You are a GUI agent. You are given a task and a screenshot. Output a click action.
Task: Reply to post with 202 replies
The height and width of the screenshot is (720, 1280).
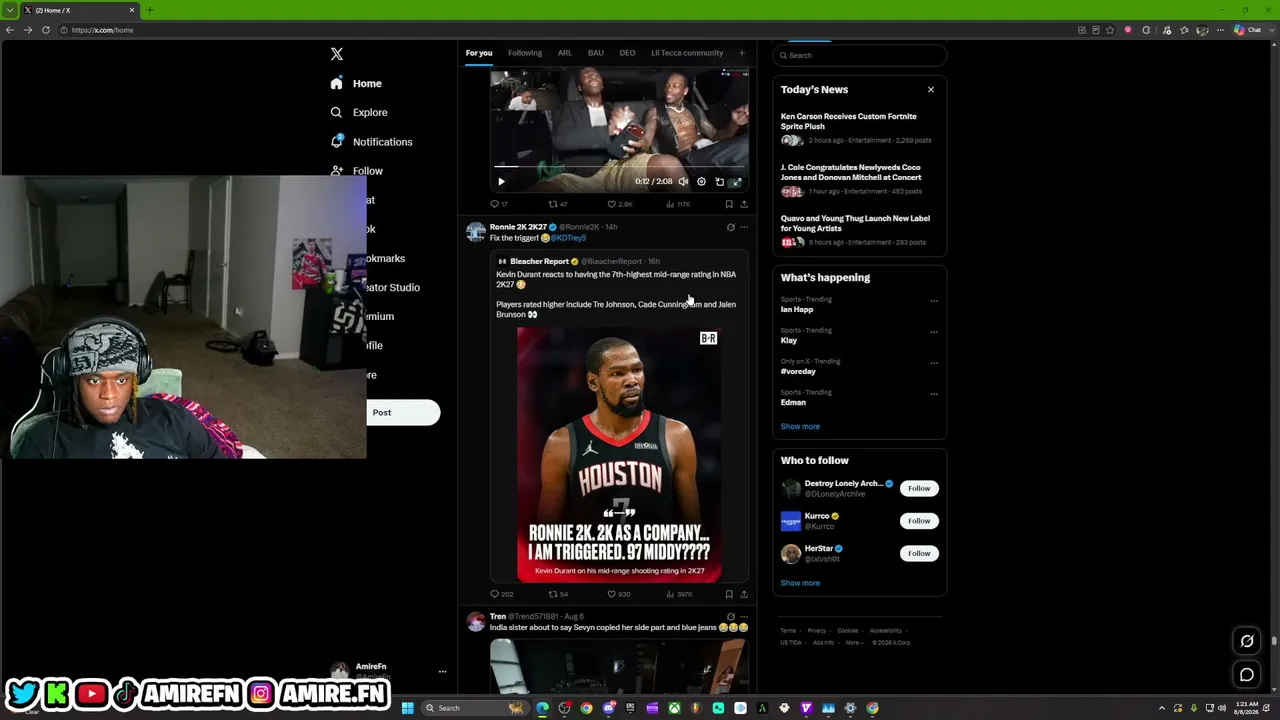[x=501, y=594]
